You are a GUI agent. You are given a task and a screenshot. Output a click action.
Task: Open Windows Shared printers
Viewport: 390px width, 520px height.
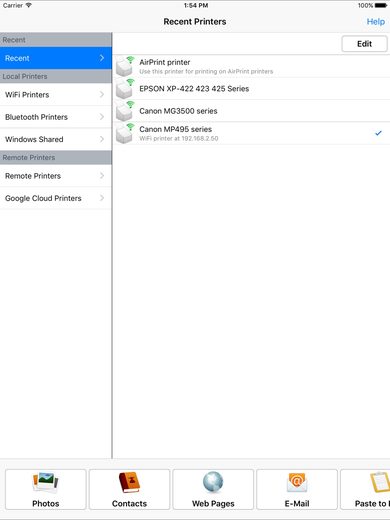tap(56, 139)
